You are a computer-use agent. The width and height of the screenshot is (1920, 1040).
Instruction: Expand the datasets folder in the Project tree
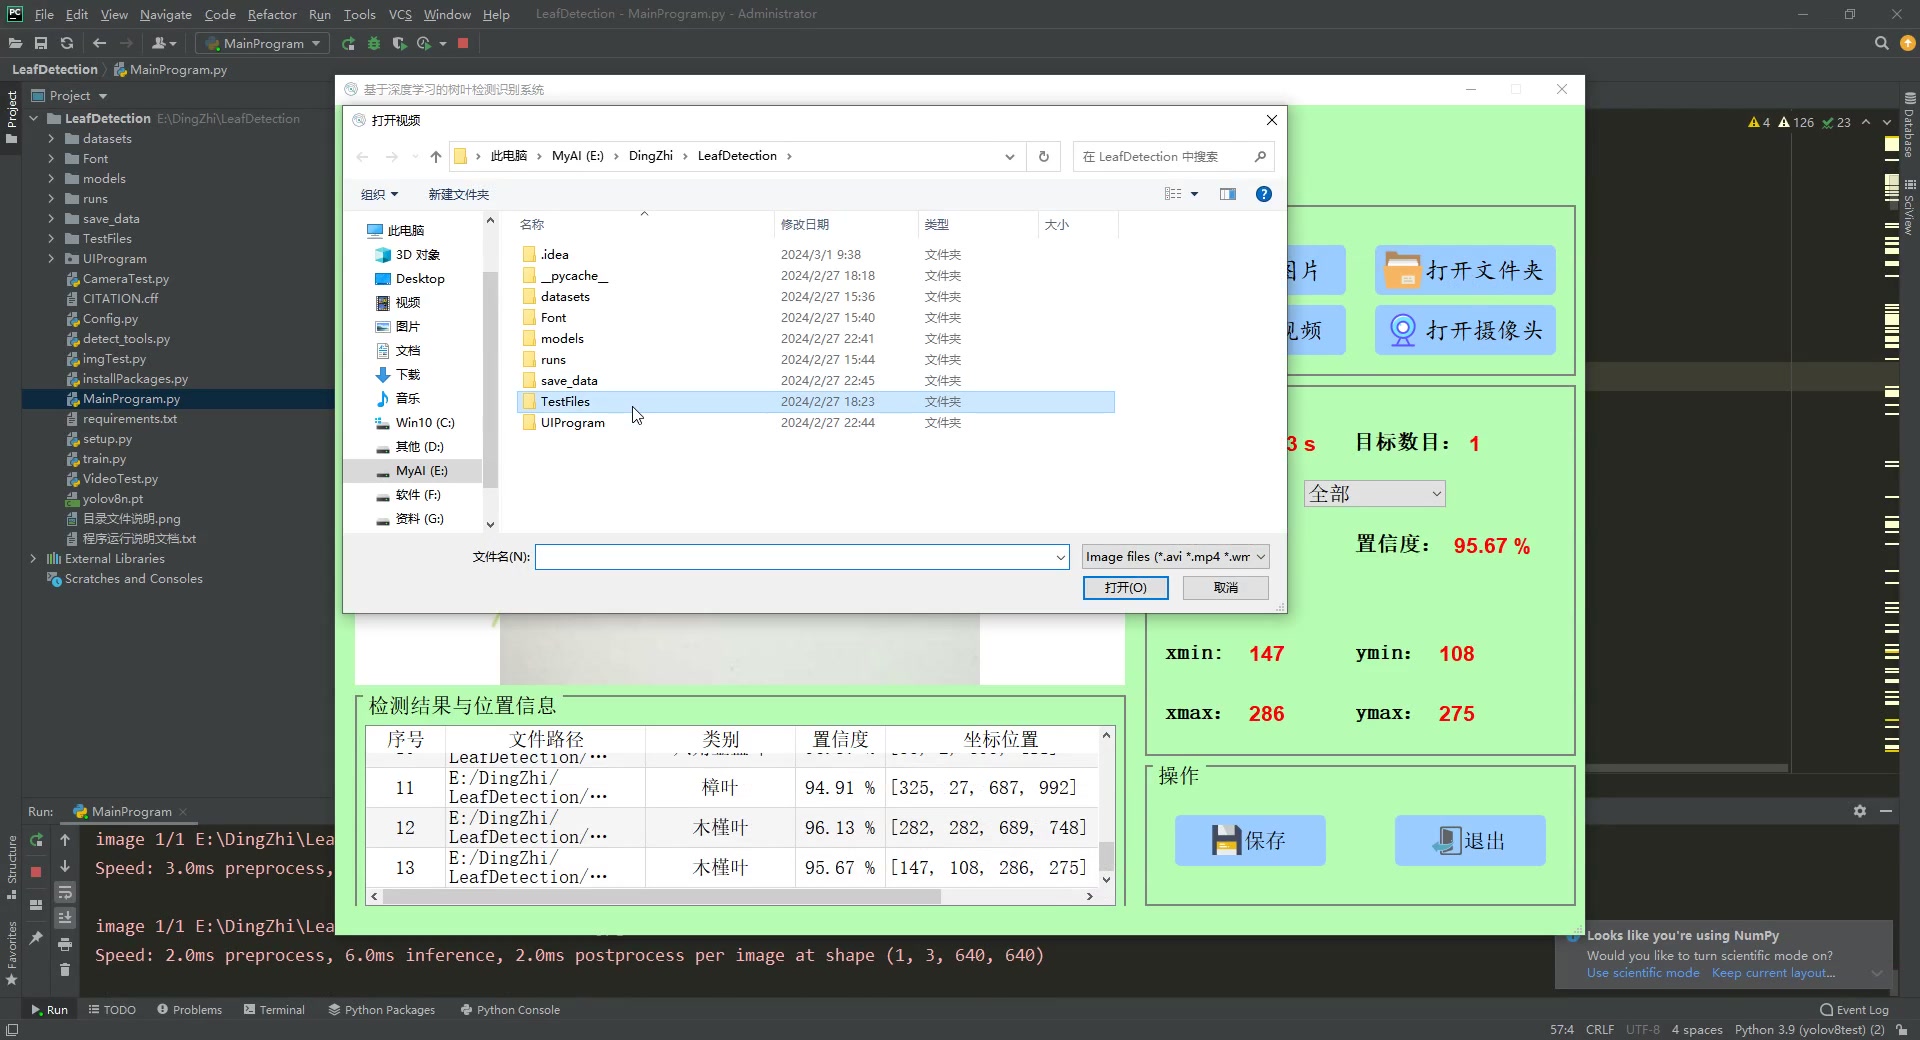pyautogui.click(x=52, y=138)
